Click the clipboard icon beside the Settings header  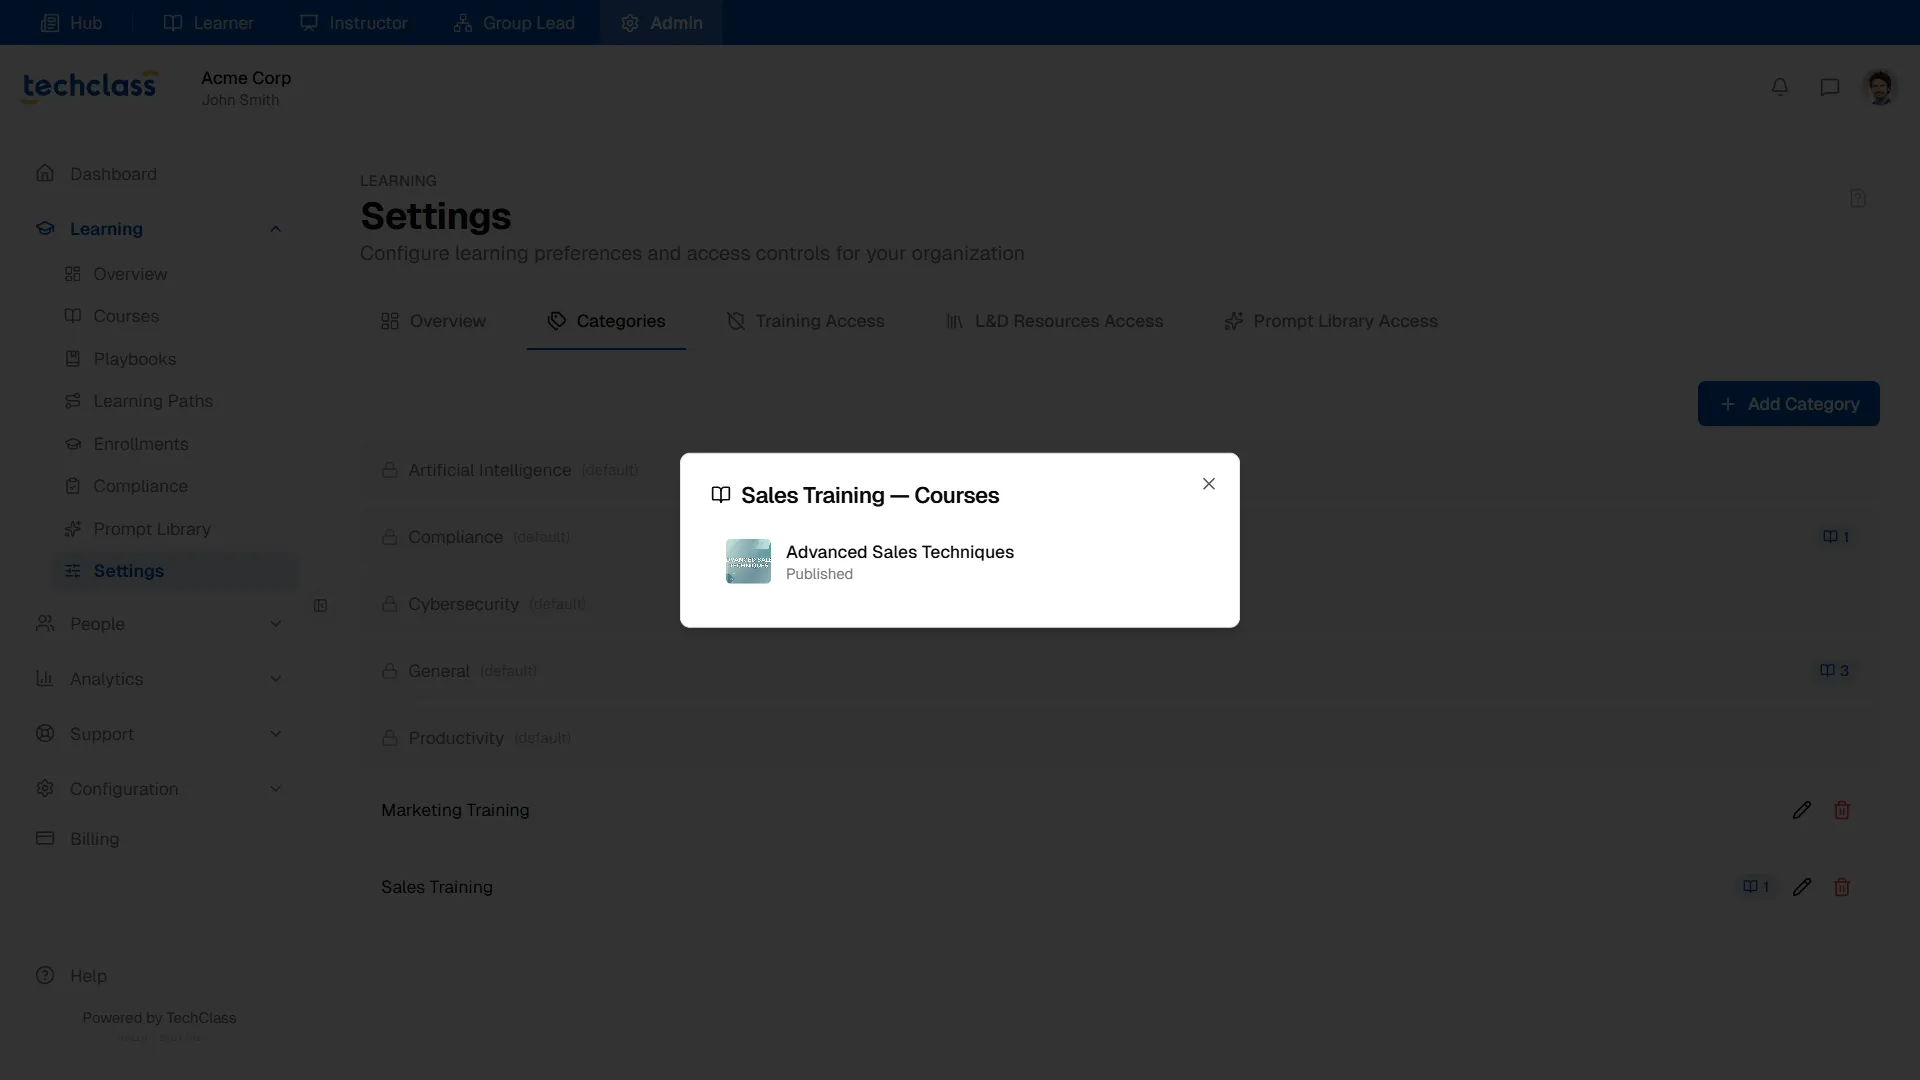pos(1858,198)
